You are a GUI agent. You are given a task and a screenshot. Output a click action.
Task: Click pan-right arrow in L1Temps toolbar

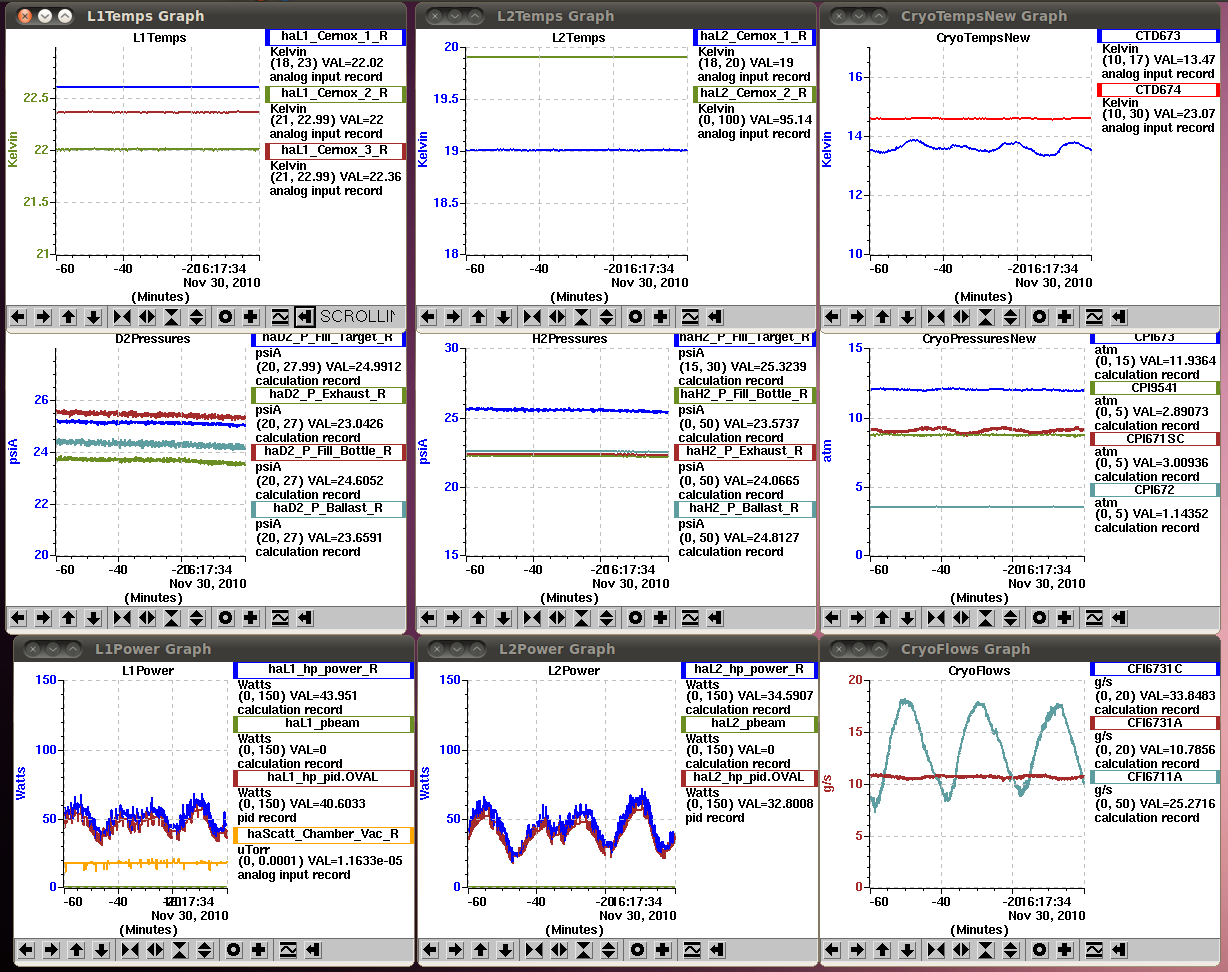click(43, 317)
